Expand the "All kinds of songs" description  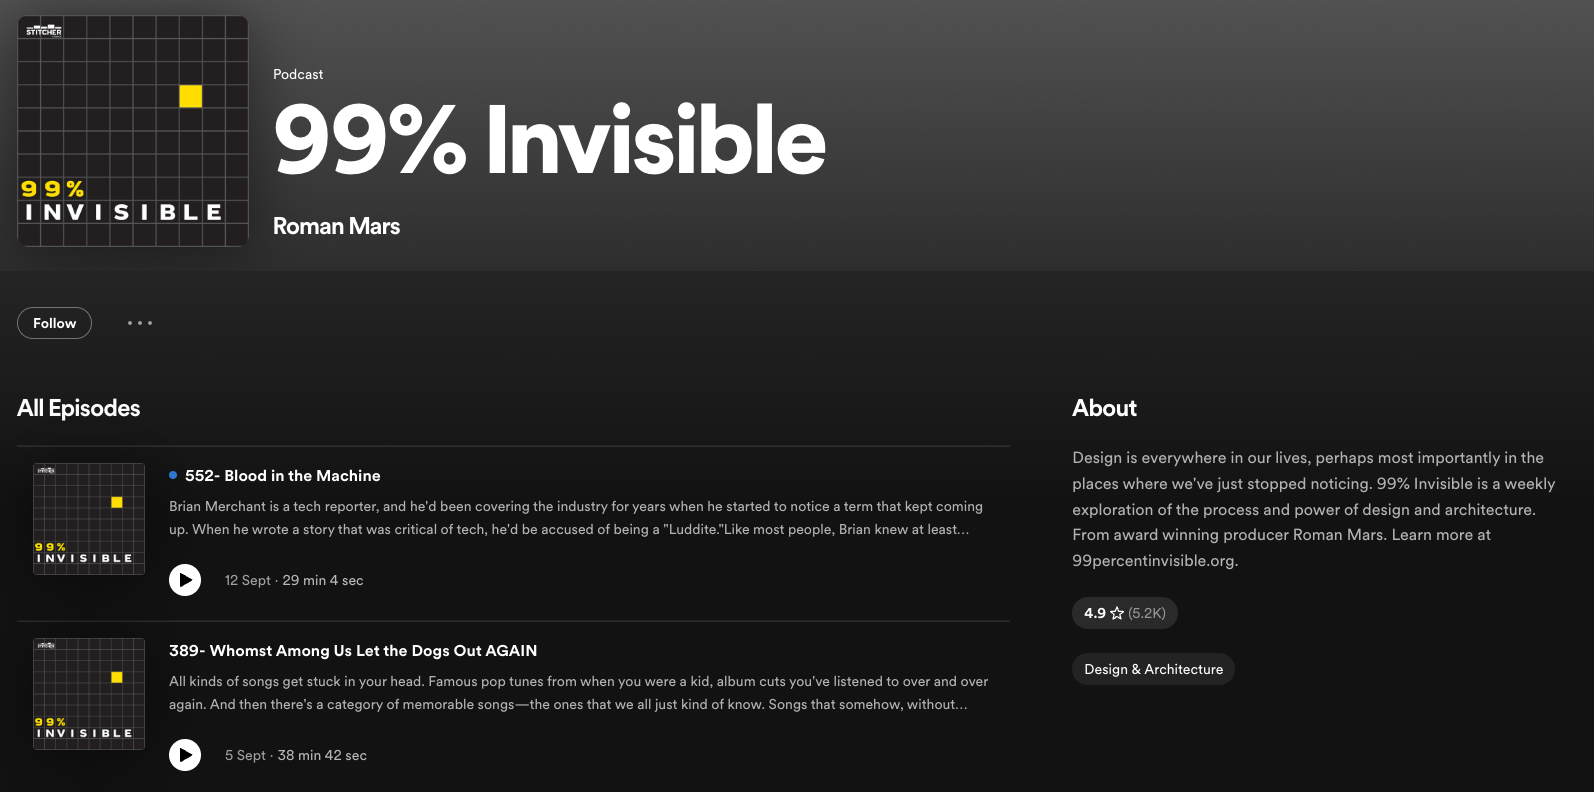pos(578,693)
